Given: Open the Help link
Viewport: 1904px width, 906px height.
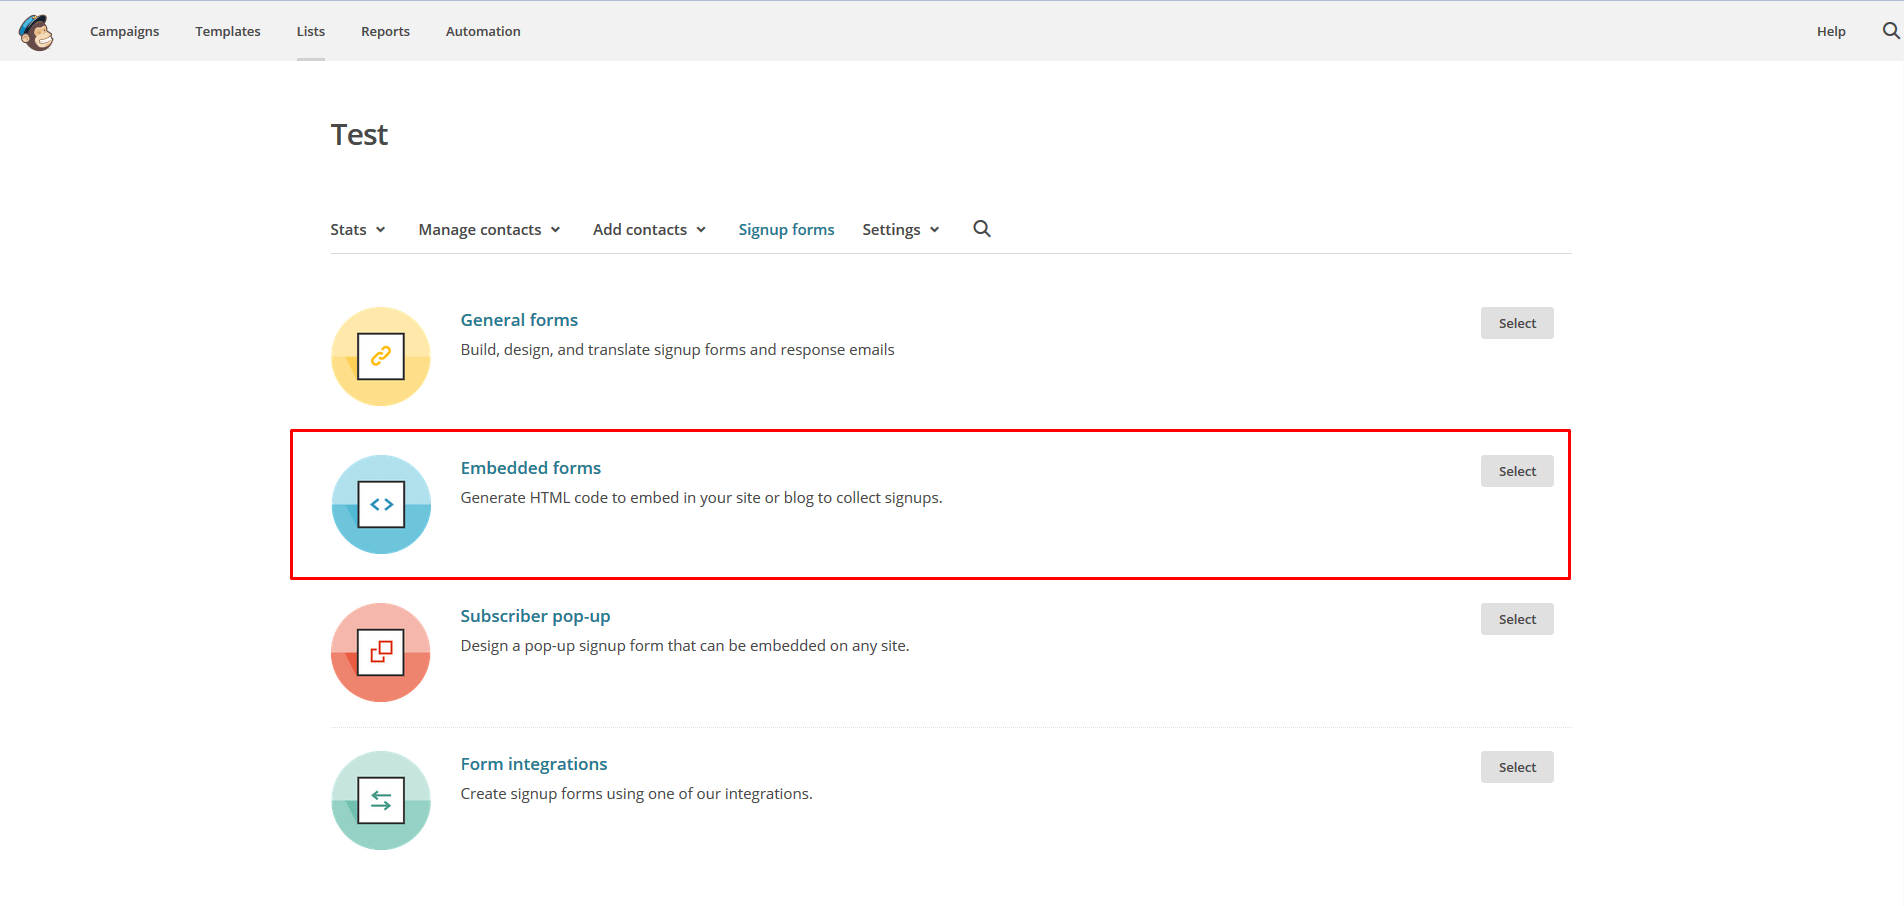Looking at the screenshot, I should [x=1831, y=31].
